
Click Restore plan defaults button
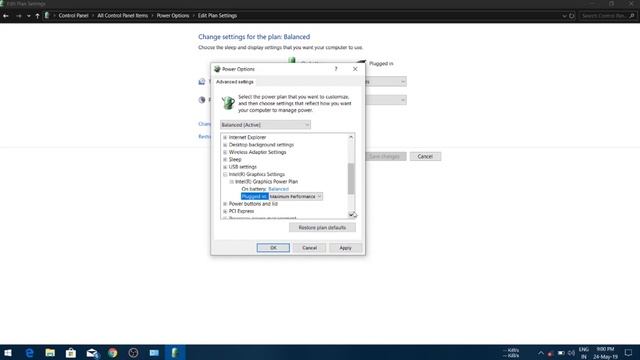click(x=322, y=227)
